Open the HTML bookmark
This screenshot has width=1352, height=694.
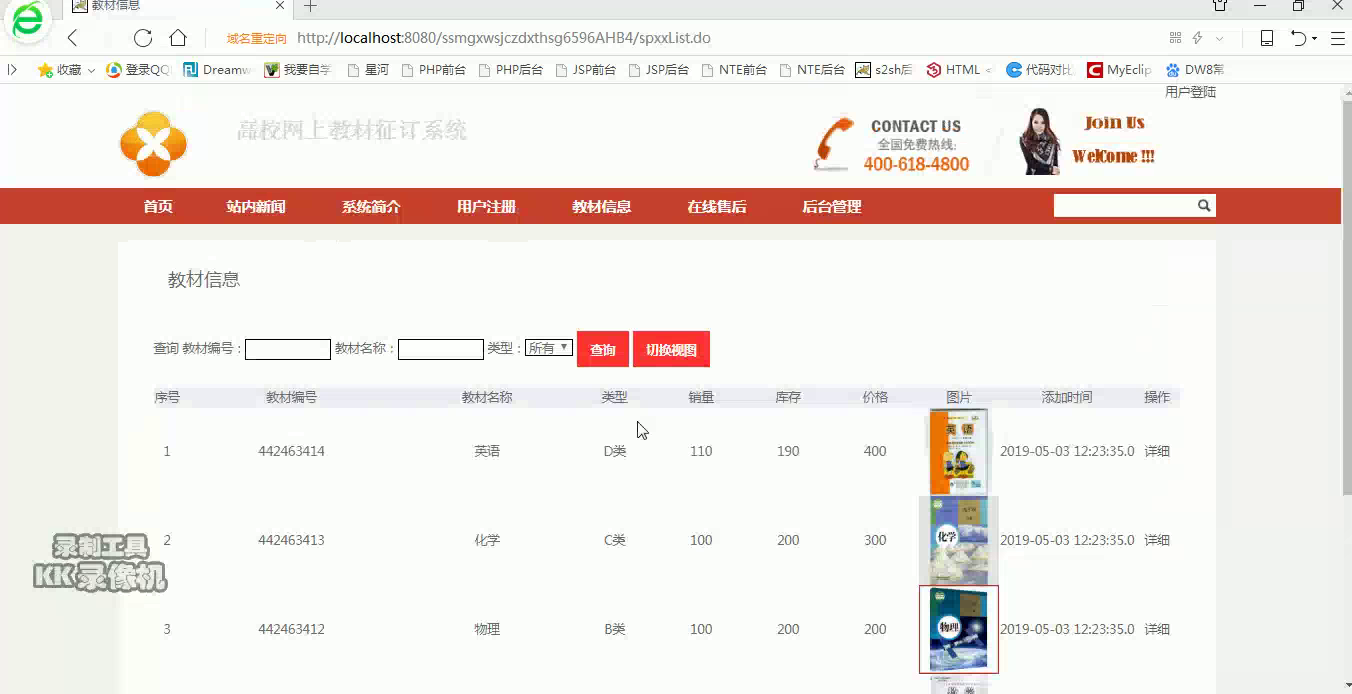[959, 70]
